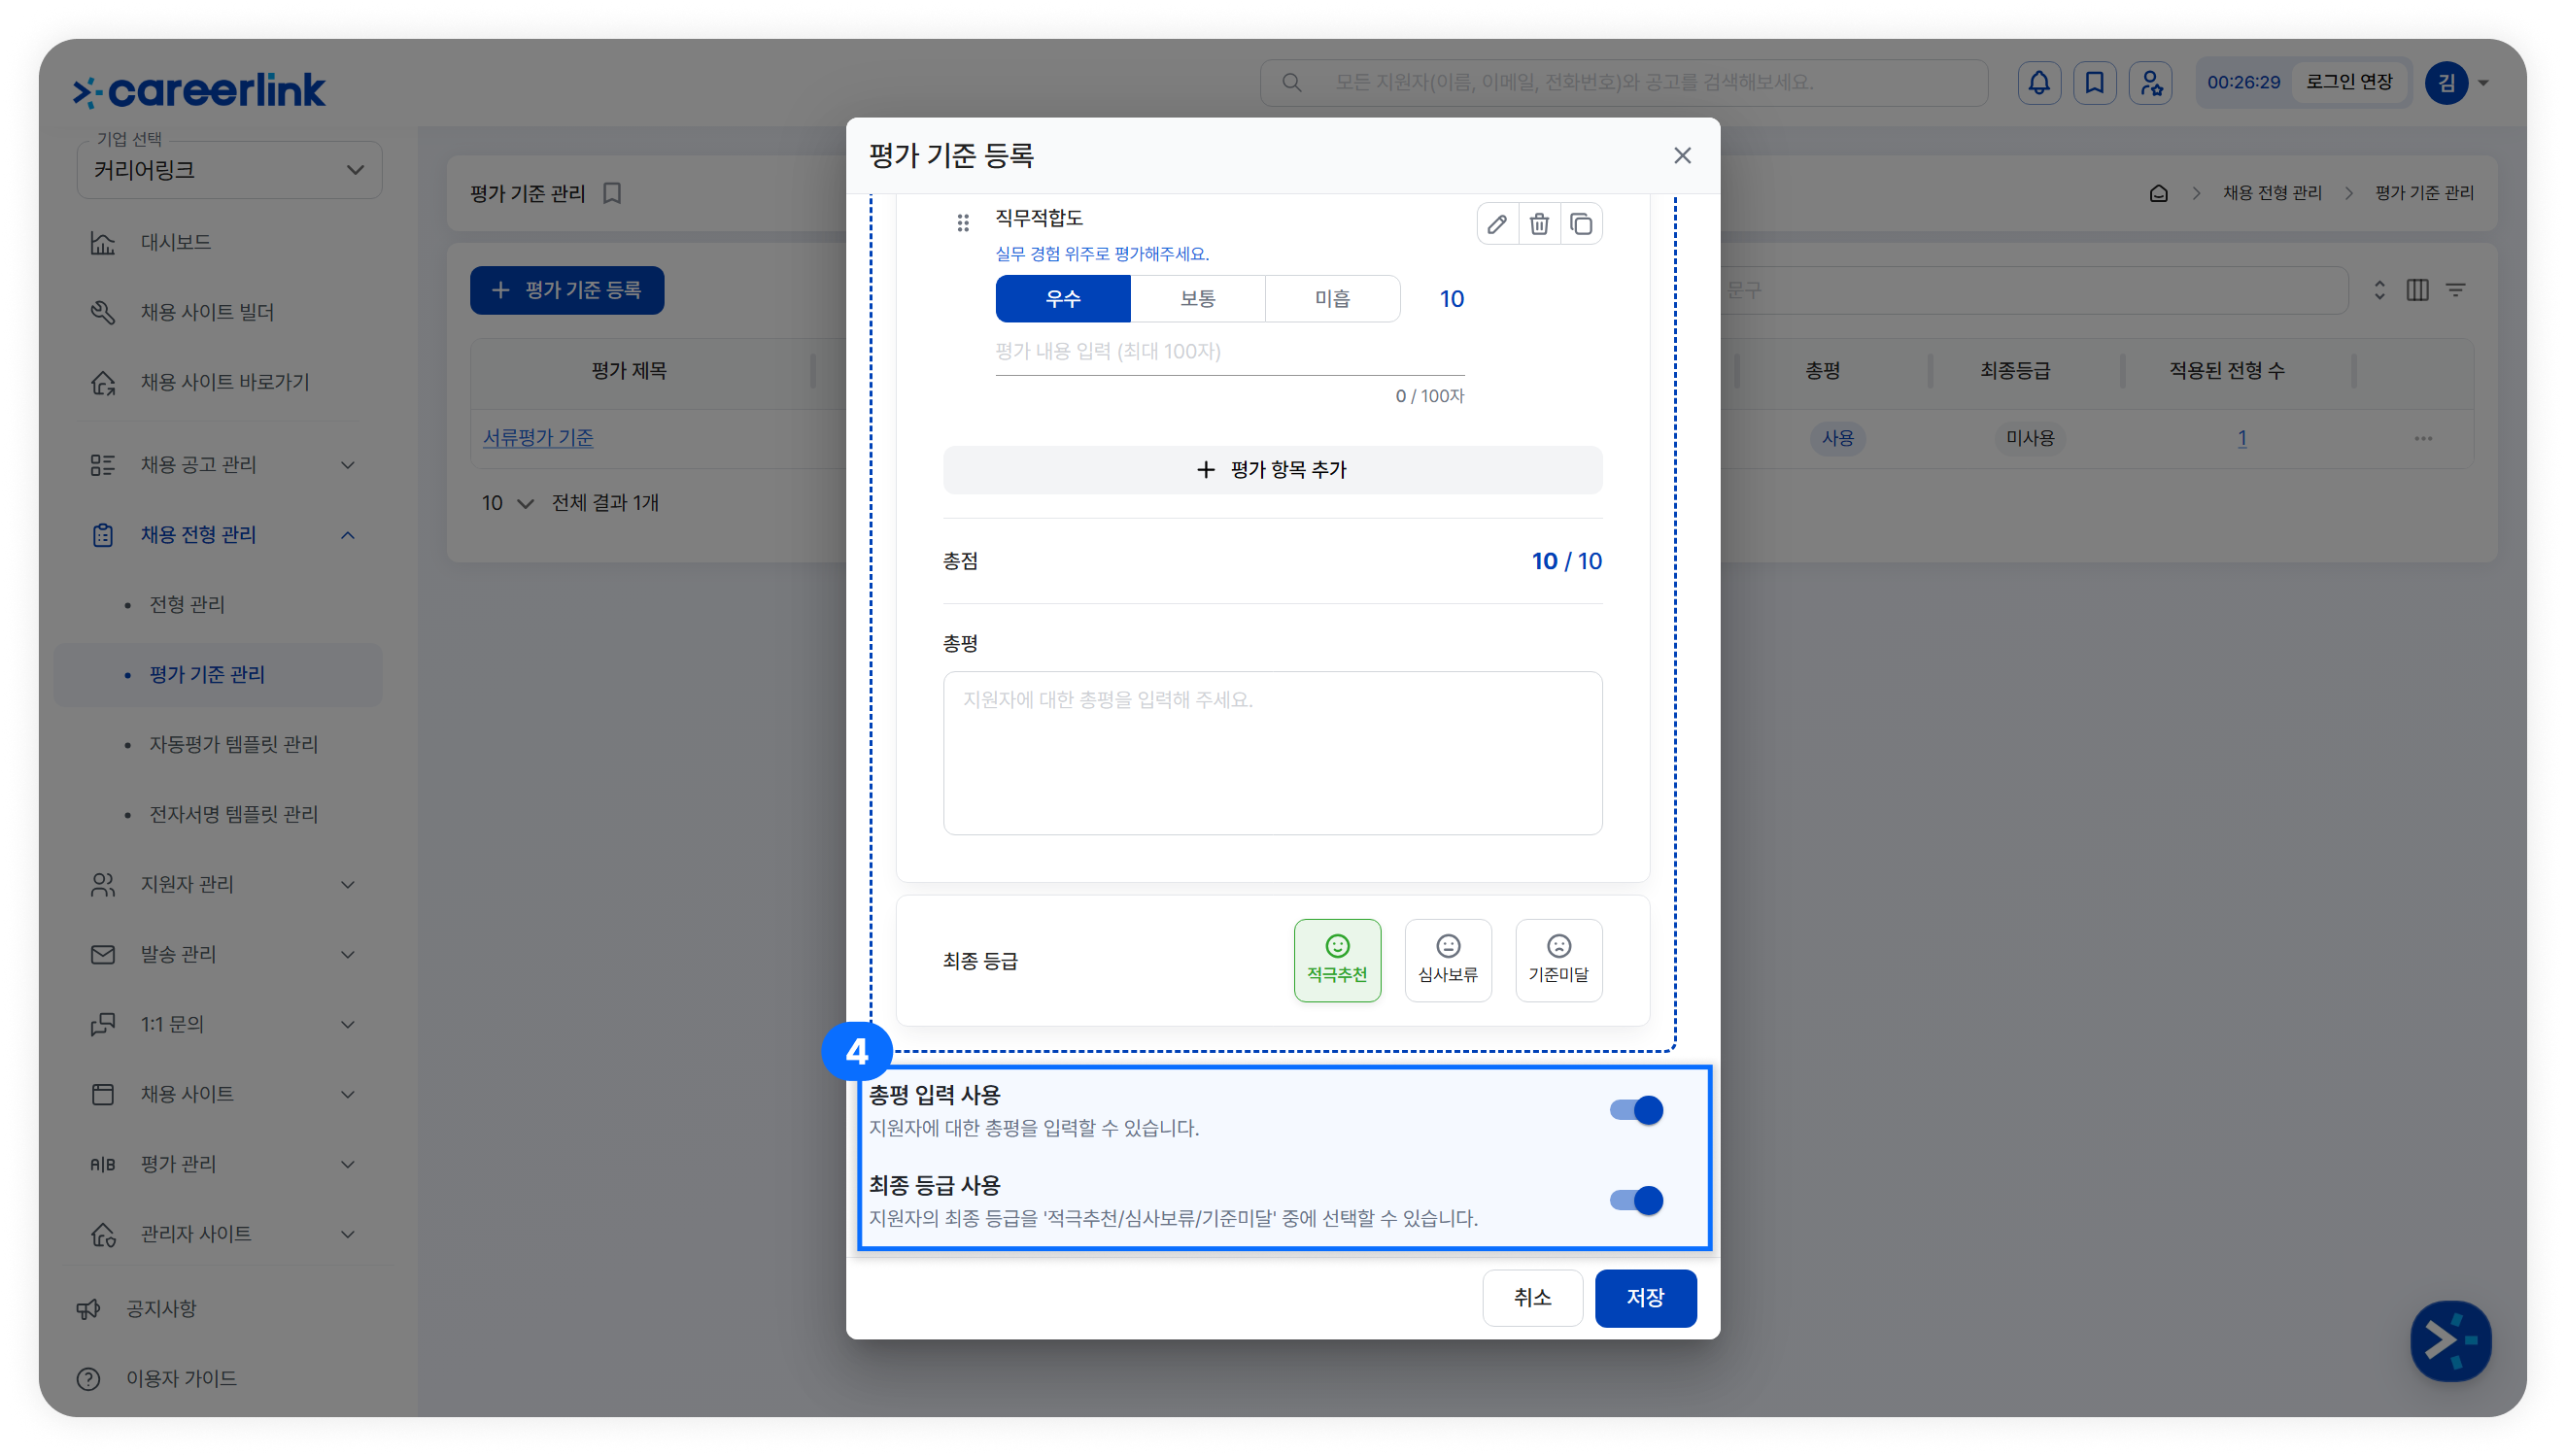Toggle the 총평 입력 사용 switch
The height and width of the screenshot is (1456, 2566).
pos(1636,1110)
